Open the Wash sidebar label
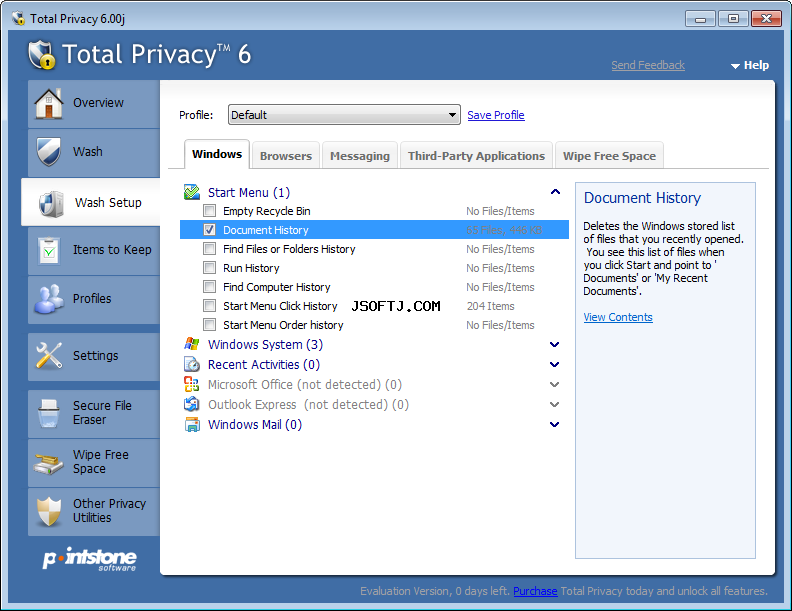 click(x=87, y=151)
